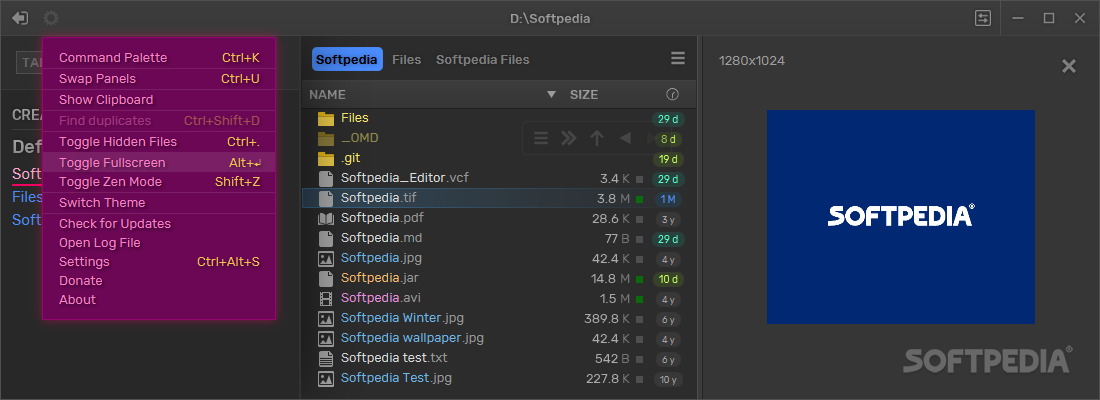Choose Swap Panels in the menu

coord(159,79)
